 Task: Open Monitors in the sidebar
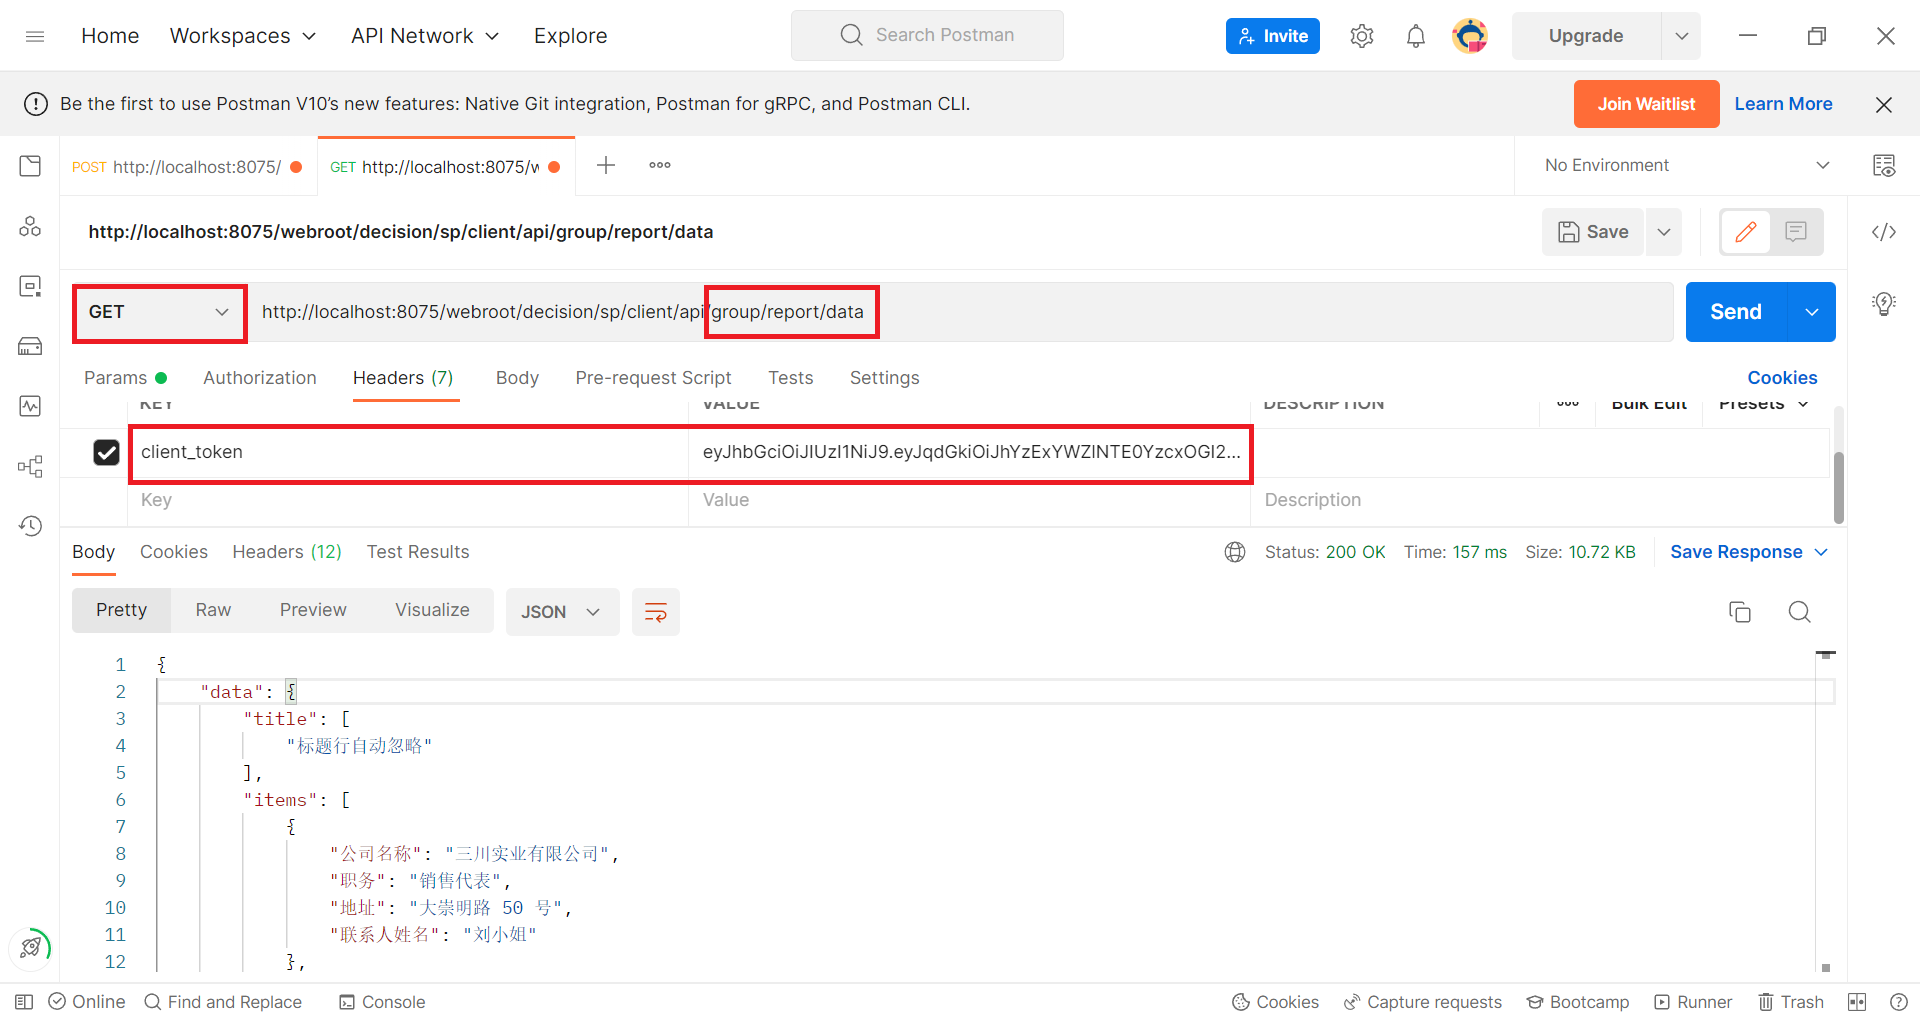pos(30,406)
